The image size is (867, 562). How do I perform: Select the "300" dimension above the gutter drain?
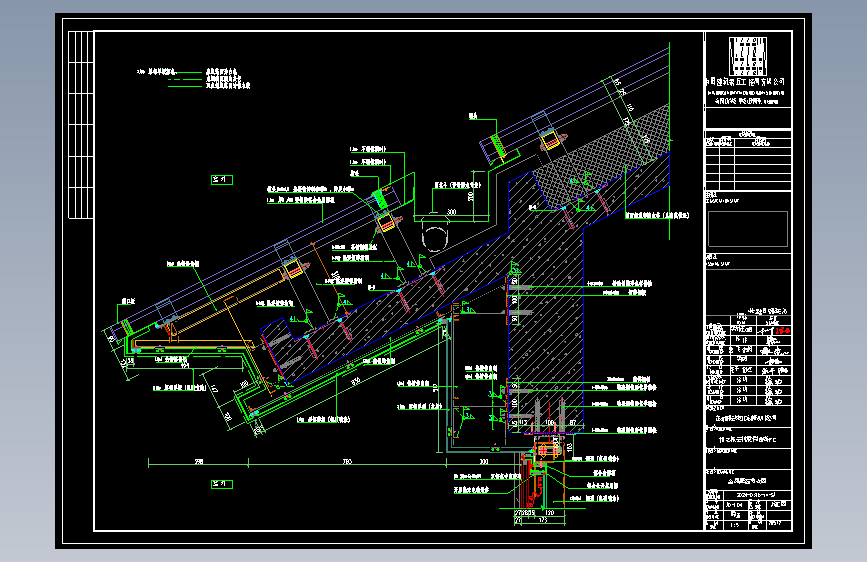coord(452,212)
